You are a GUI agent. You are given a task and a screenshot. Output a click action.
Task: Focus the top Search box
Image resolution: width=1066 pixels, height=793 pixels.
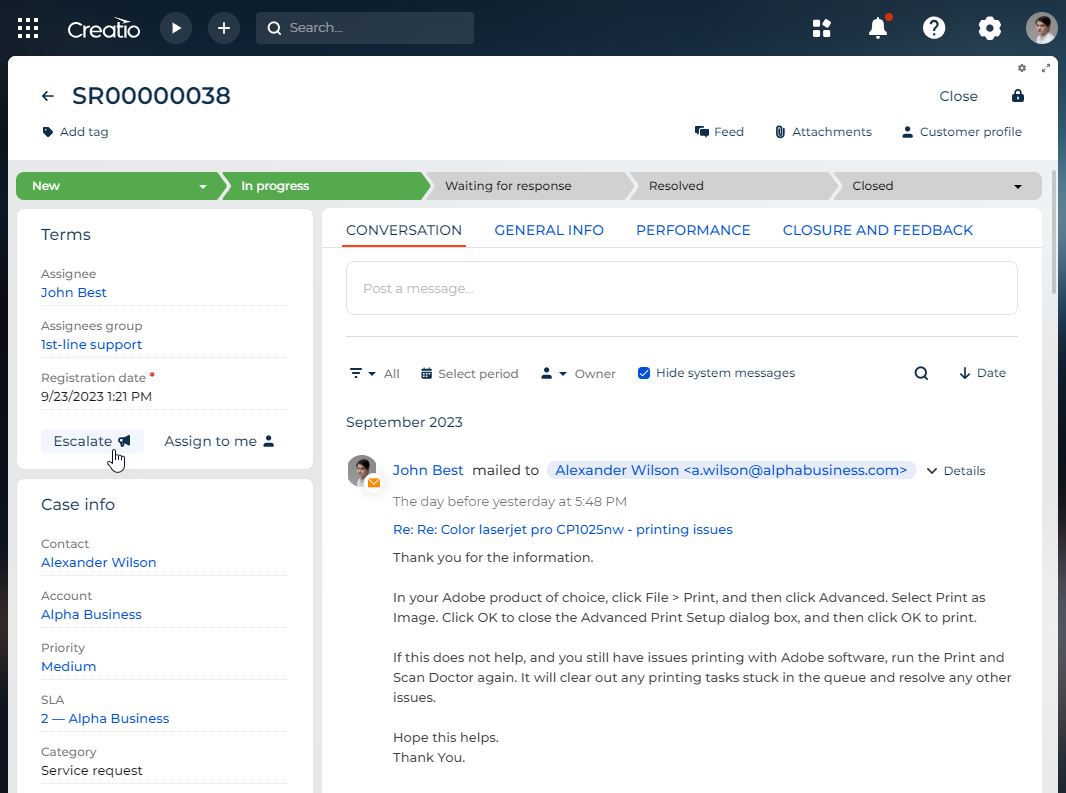click(364, 28)
